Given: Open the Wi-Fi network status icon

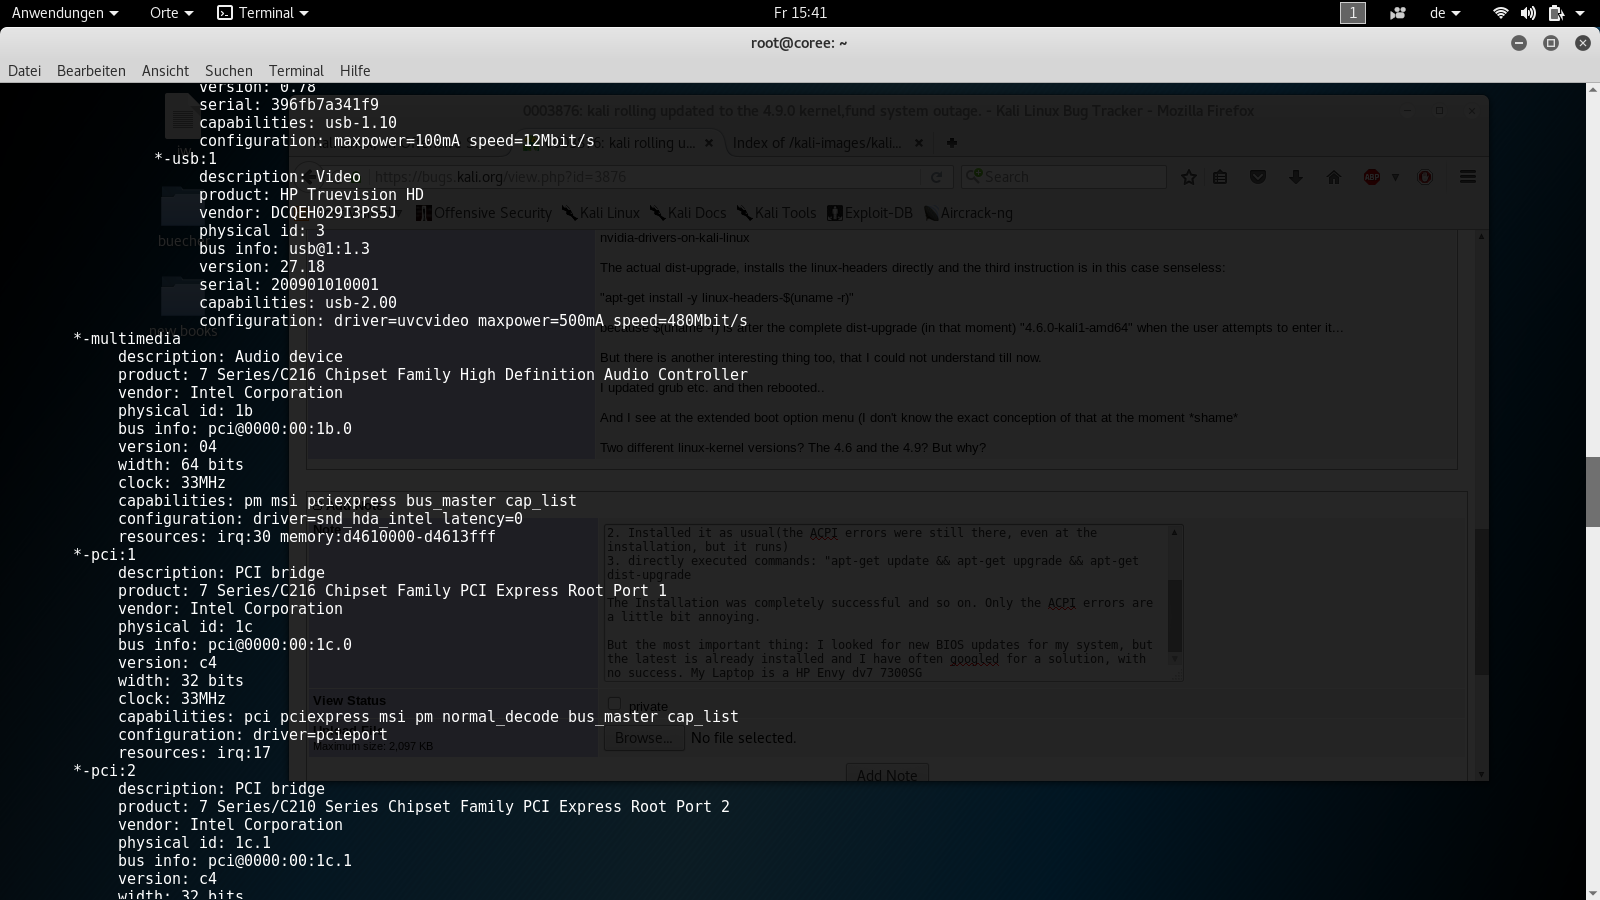Looking at the screenshot, I should click(x=1500, y=13).
